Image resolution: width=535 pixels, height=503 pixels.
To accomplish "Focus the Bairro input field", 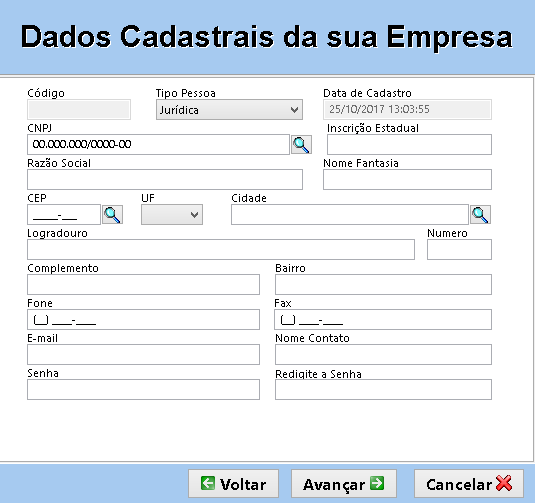I will pyautogui.click(x=383, y=285).
